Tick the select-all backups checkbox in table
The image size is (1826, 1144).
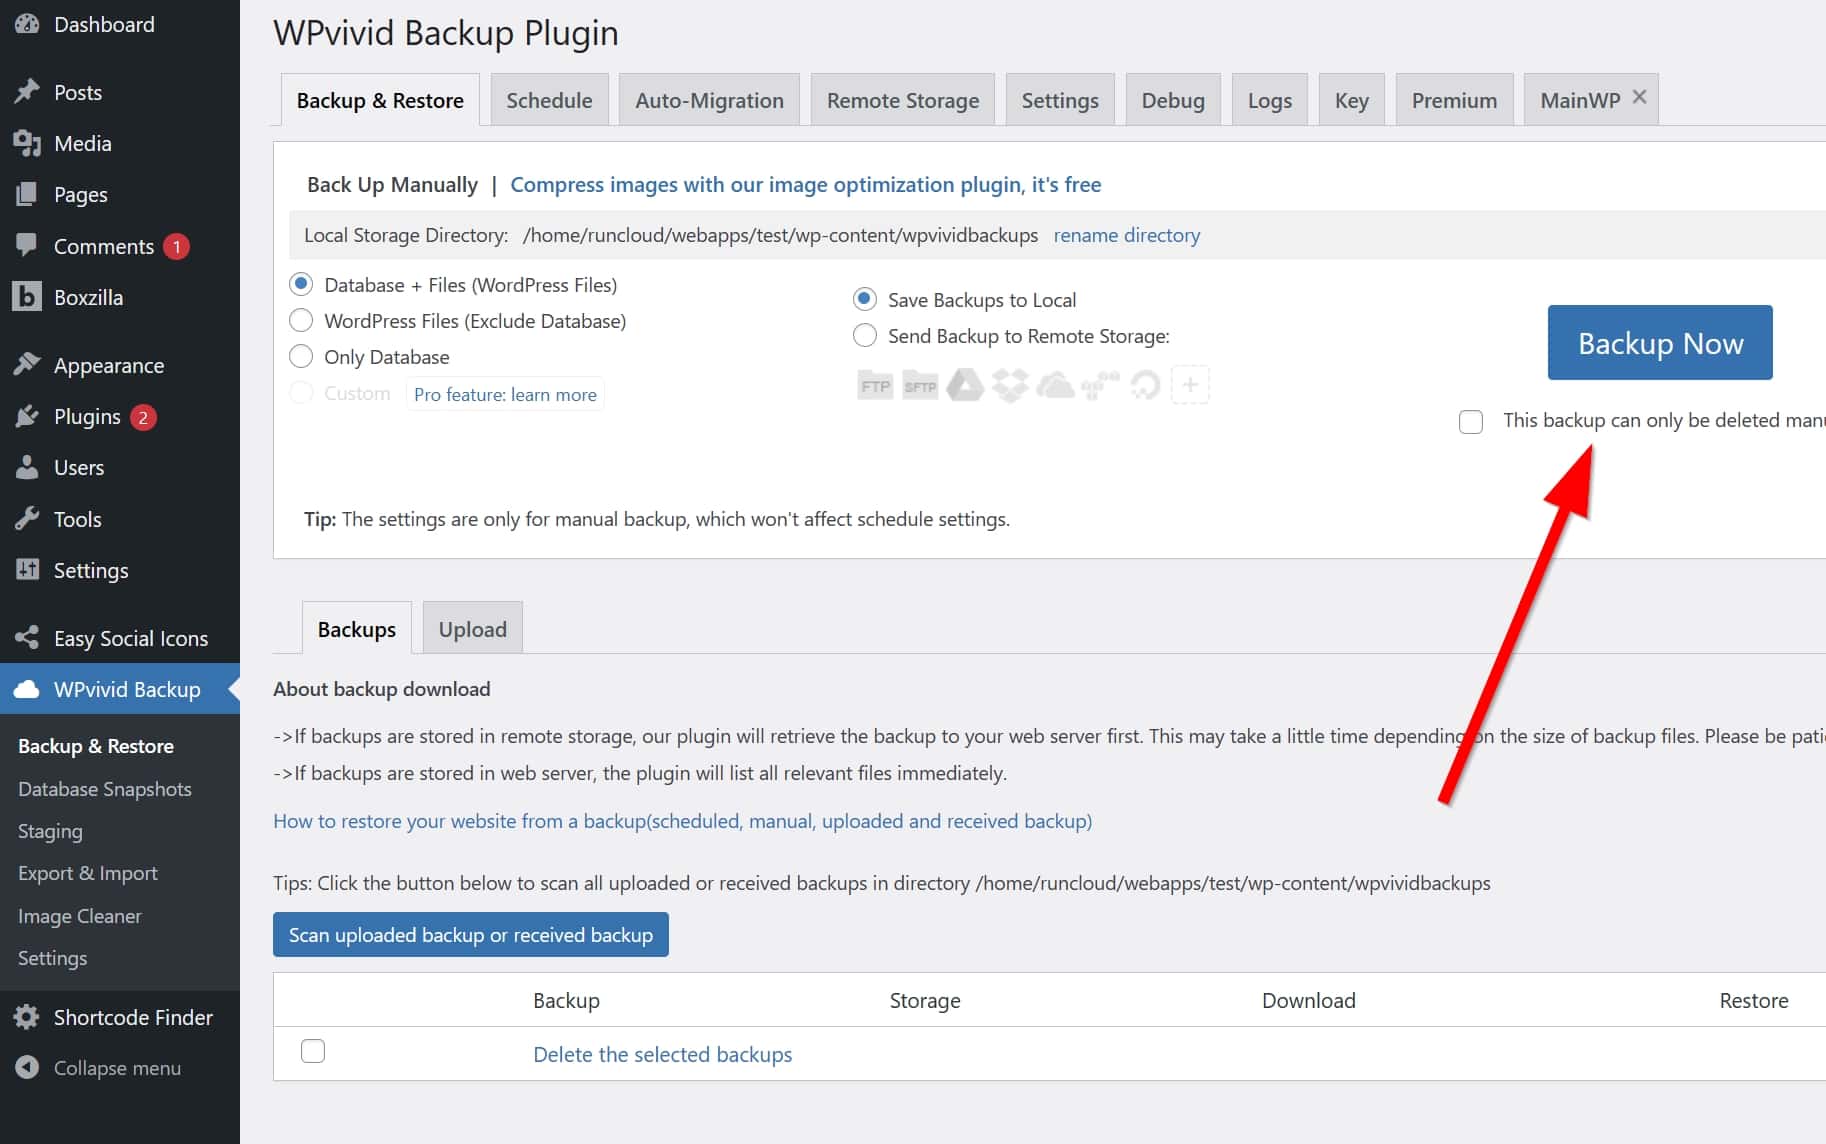[313, 1051]
